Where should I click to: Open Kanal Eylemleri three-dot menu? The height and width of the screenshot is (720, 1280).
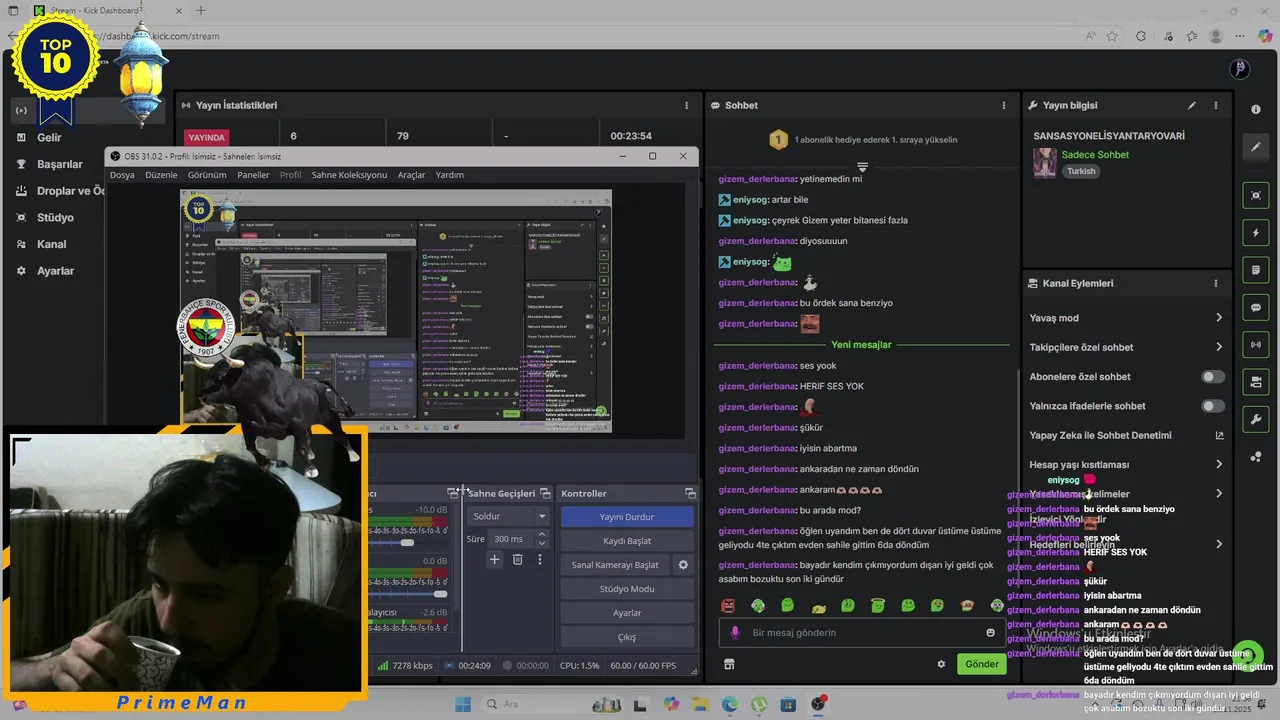coord(1216,283)
